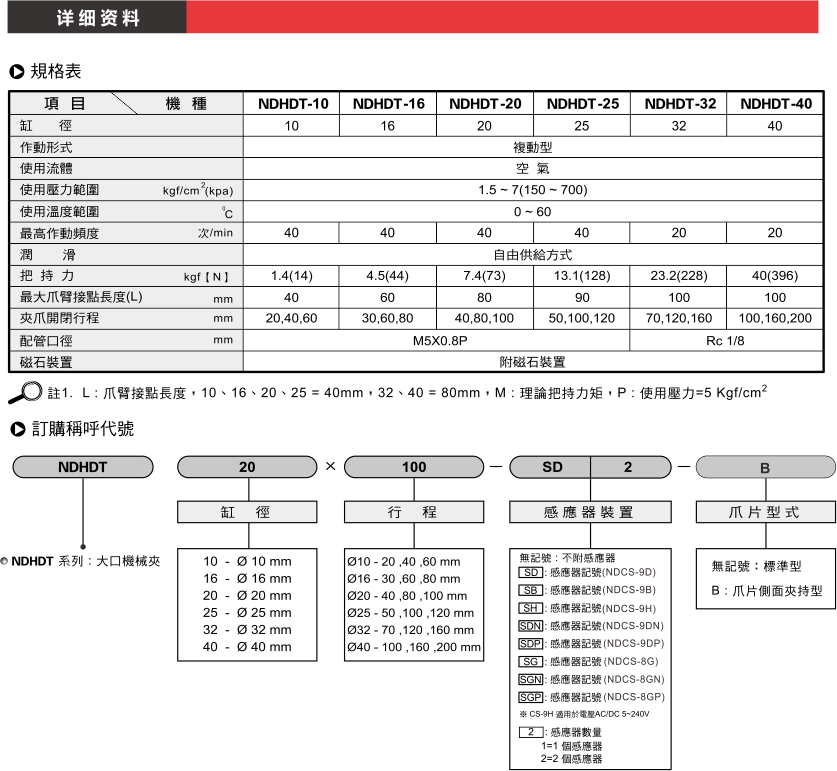This screenshot has height=771, width=837.
Task: Click the 感應器裝置 label box
Action: click(587, 512)
